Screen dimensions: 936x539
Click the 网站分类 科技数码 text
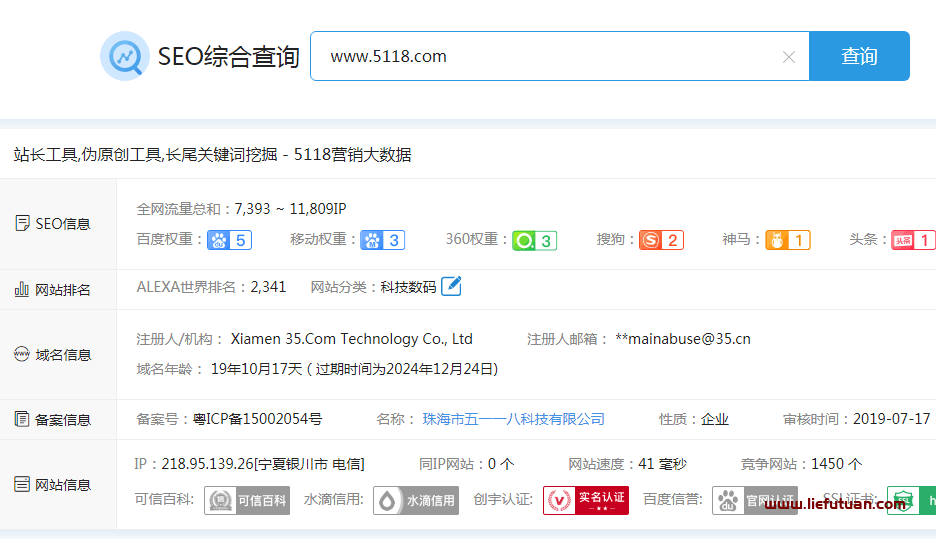pos(408,287)
